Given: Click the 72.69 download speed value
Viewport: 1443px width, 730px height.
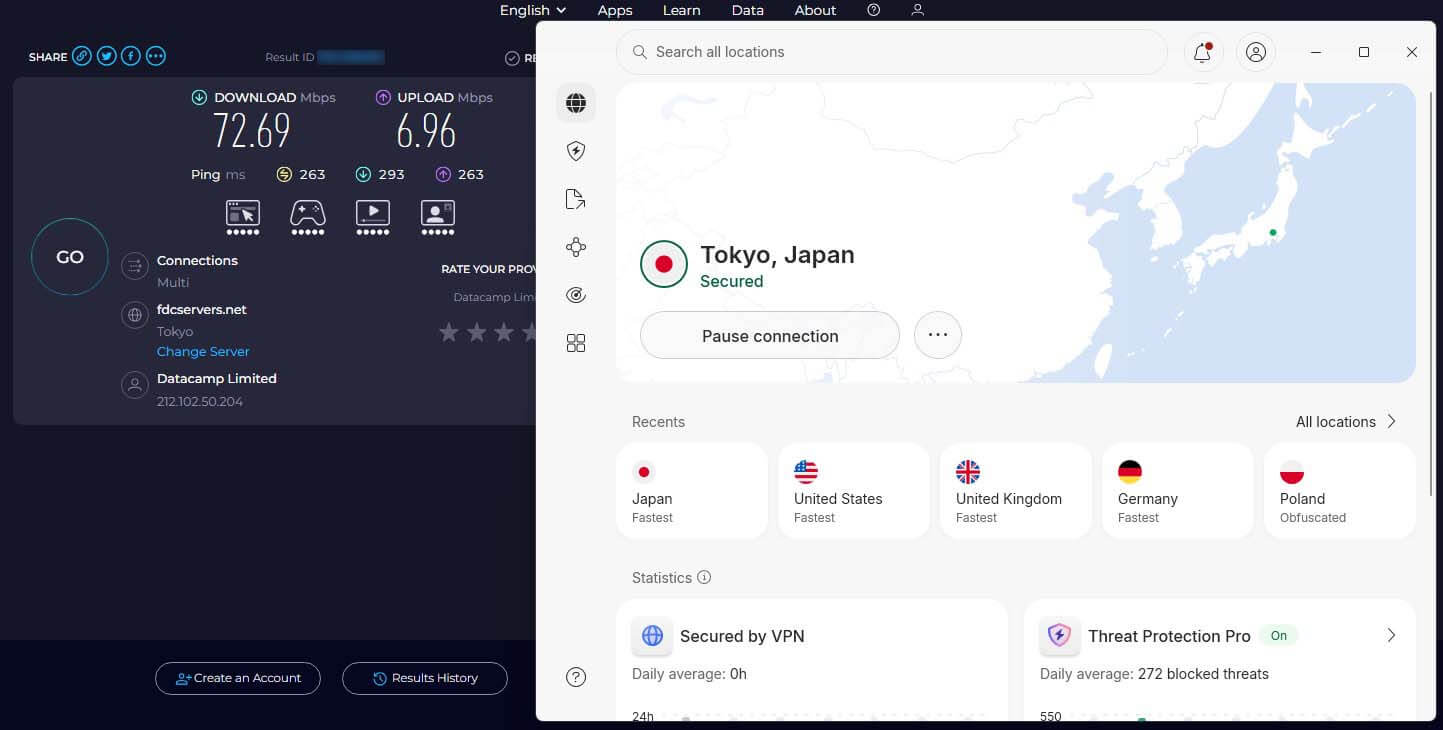Looking at the screenshot, I should click(252, 131).
